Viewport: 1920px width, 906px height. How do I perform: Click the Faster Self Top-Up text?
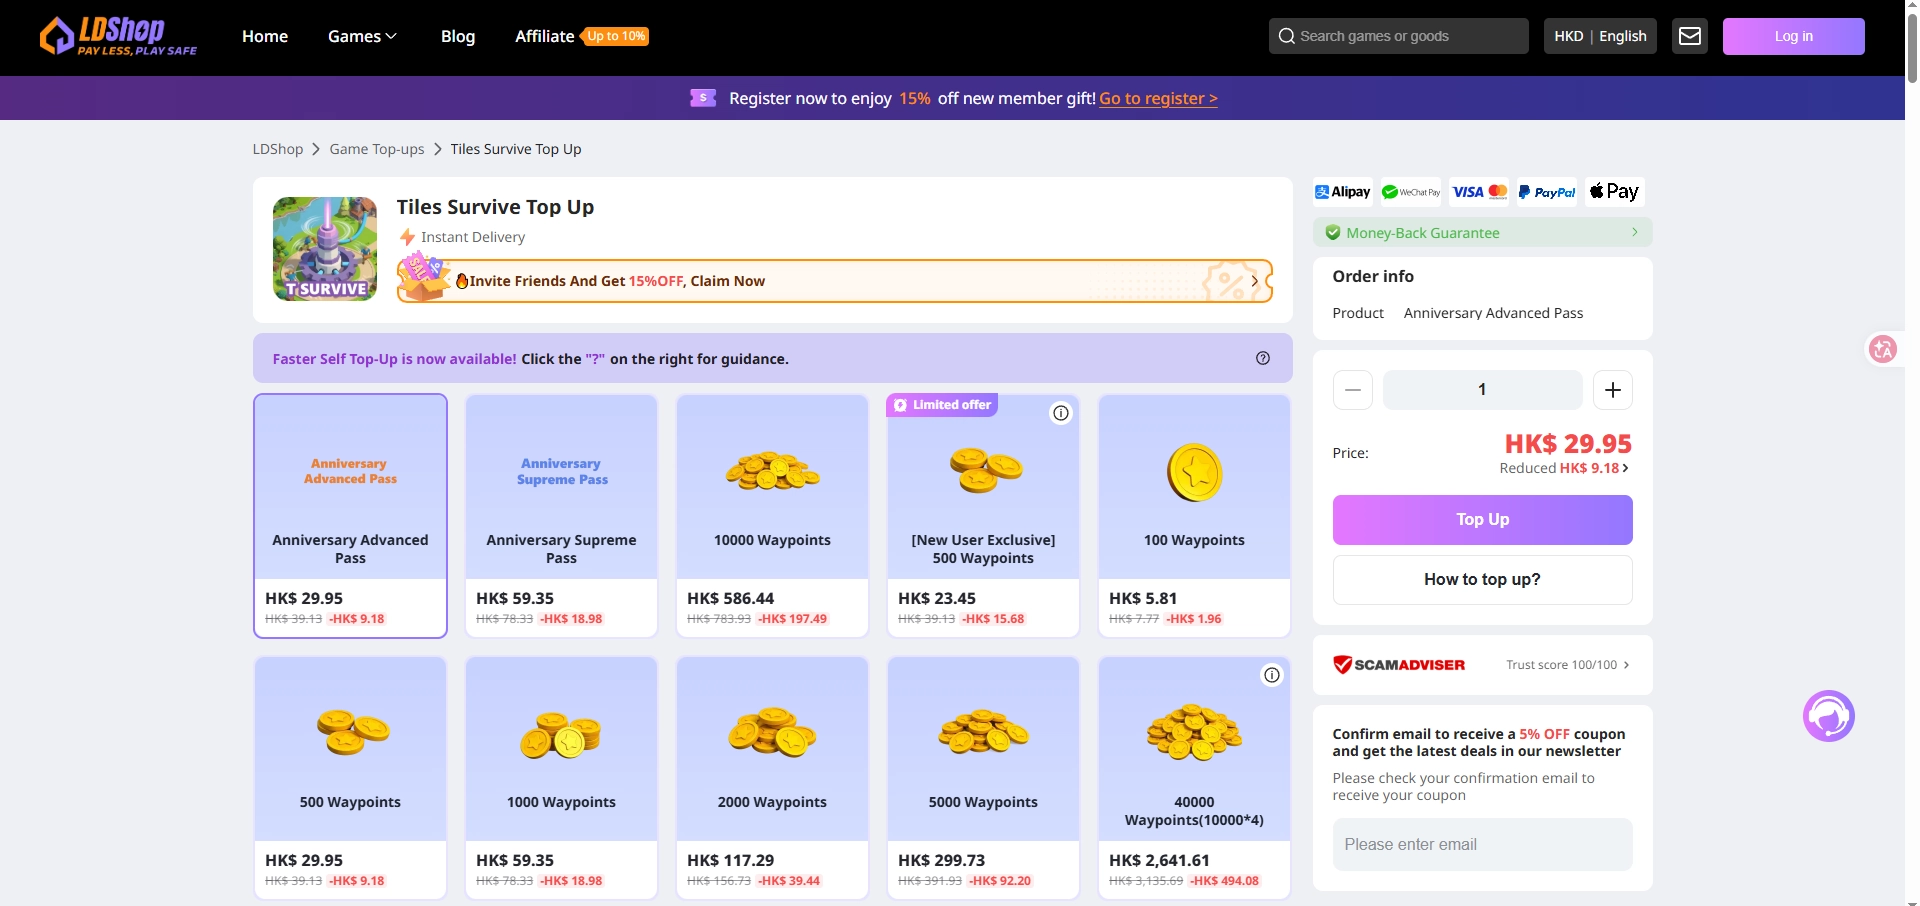point(395,359)
